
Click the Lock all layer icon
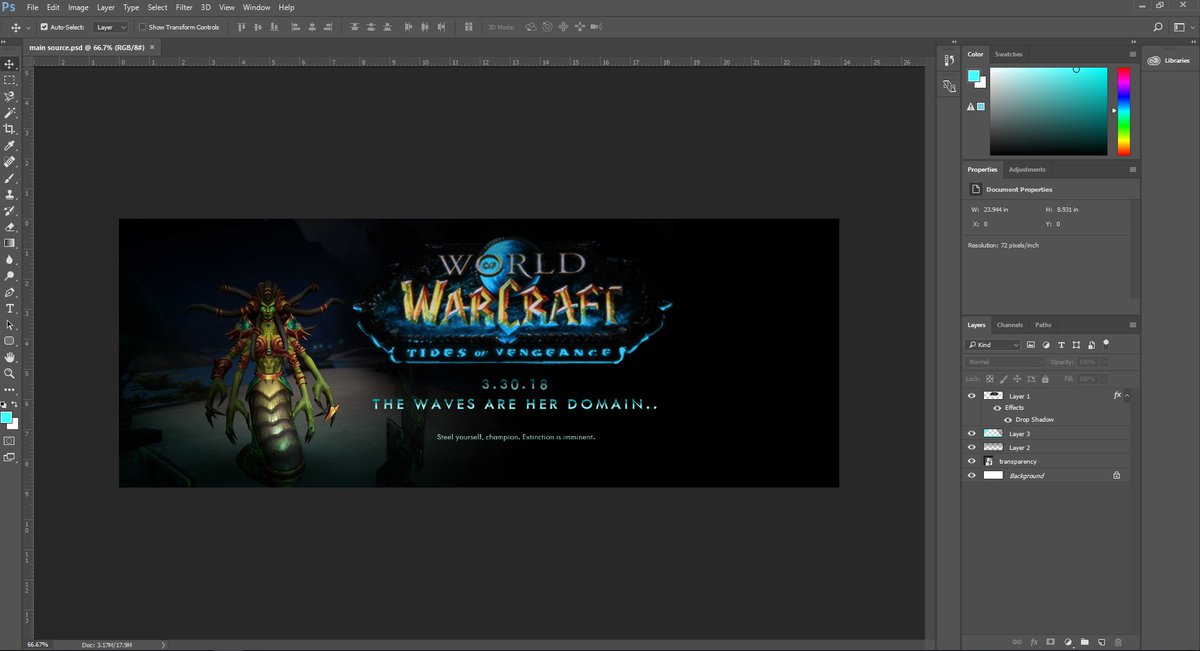[1045, 379]
